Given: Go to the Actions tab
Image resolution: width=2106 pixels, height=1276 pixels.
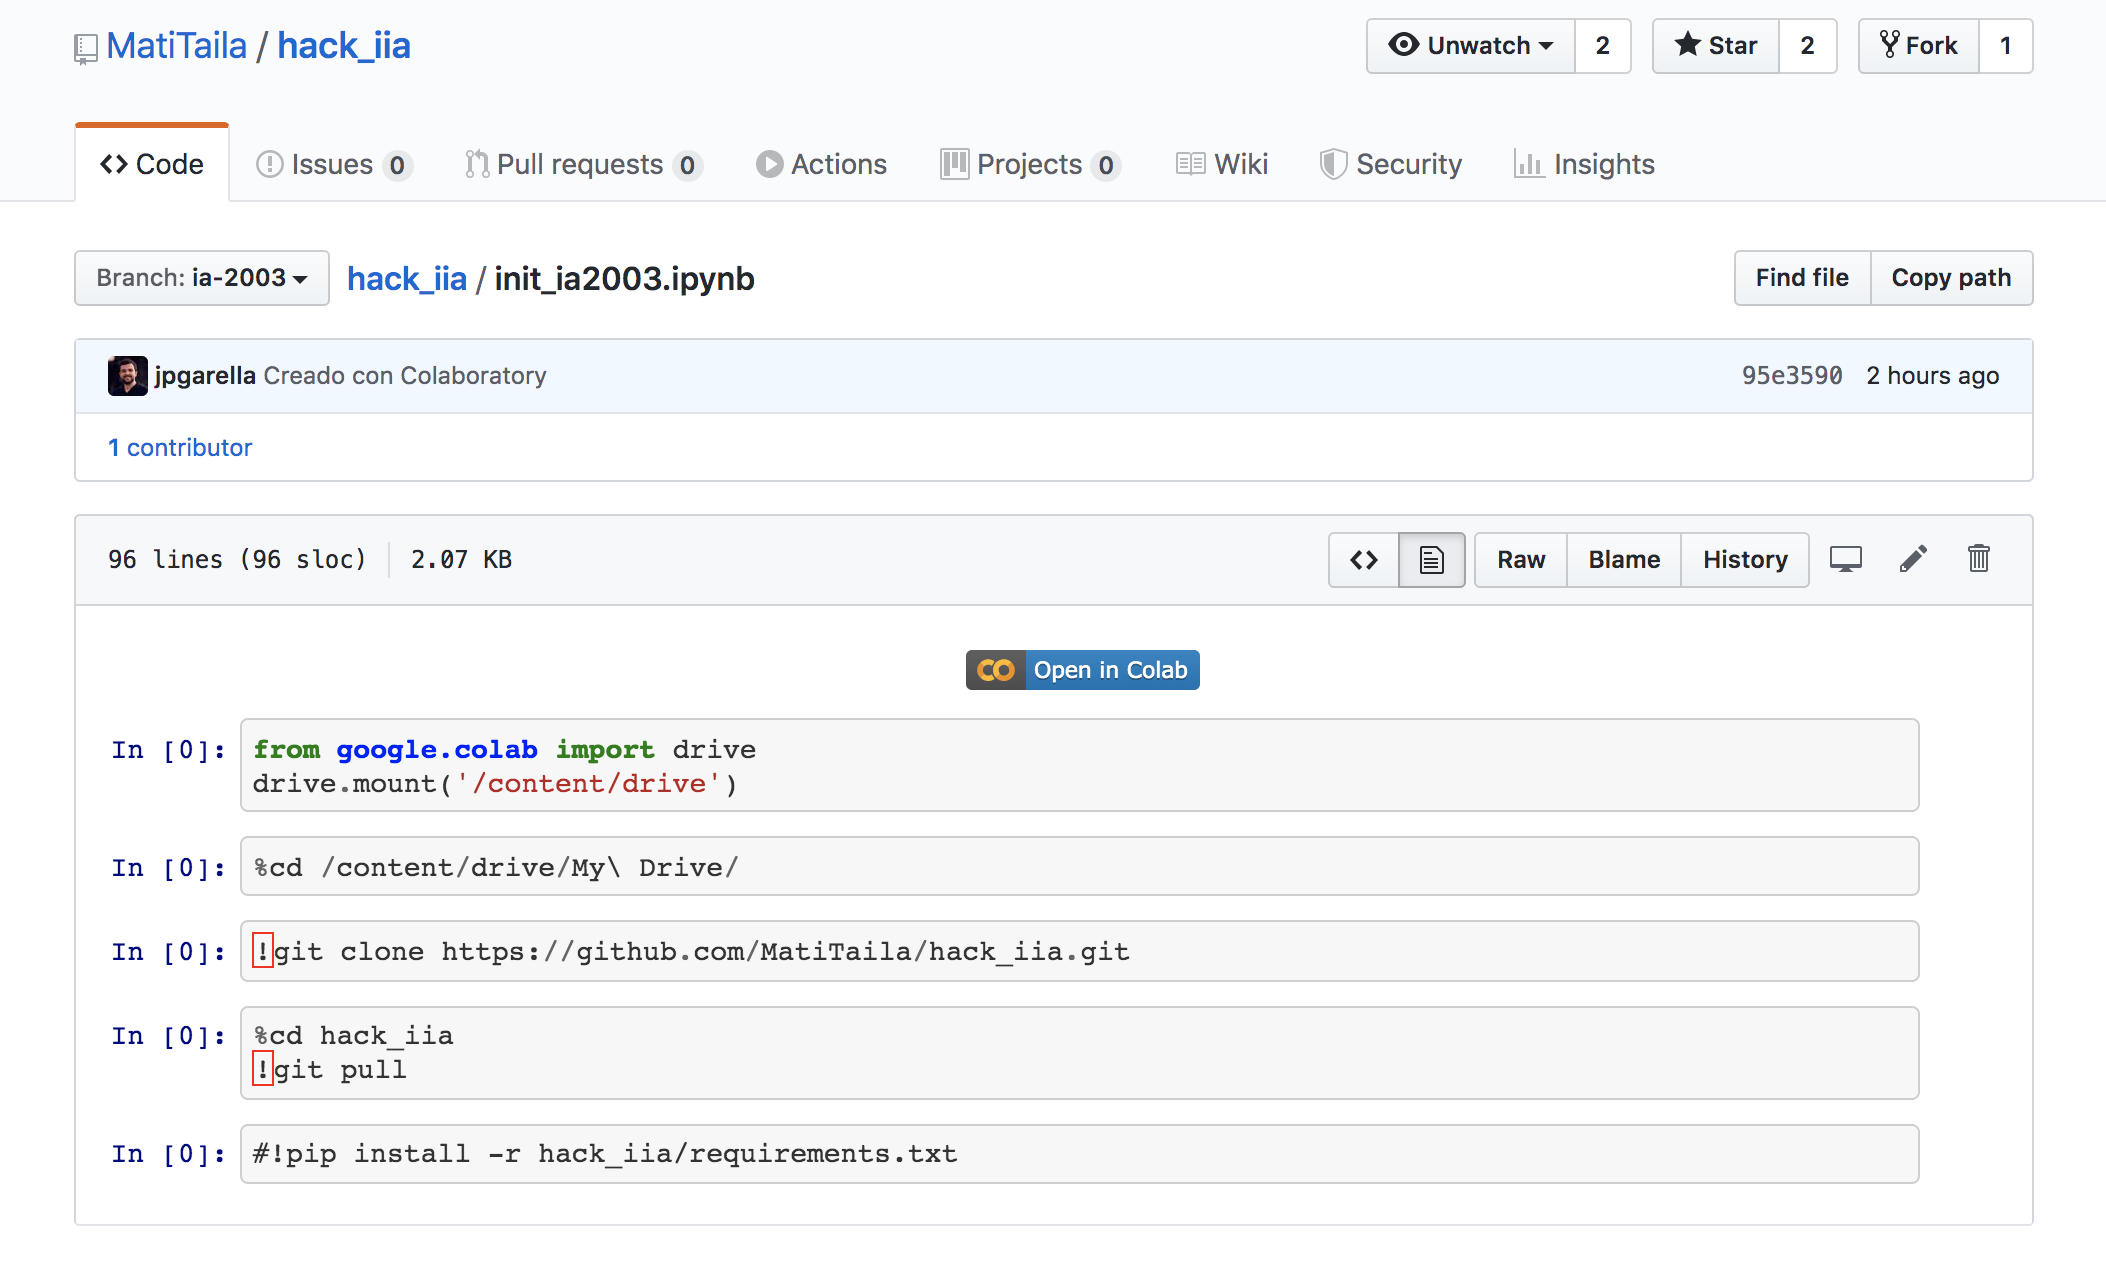Looking at the screenshot, I should click(822, 164).
